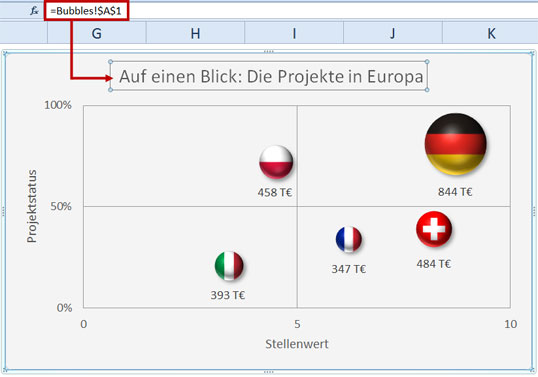538x377 pixels.
Task: Select the 458 T€ data label
Action: click(275, 192)
